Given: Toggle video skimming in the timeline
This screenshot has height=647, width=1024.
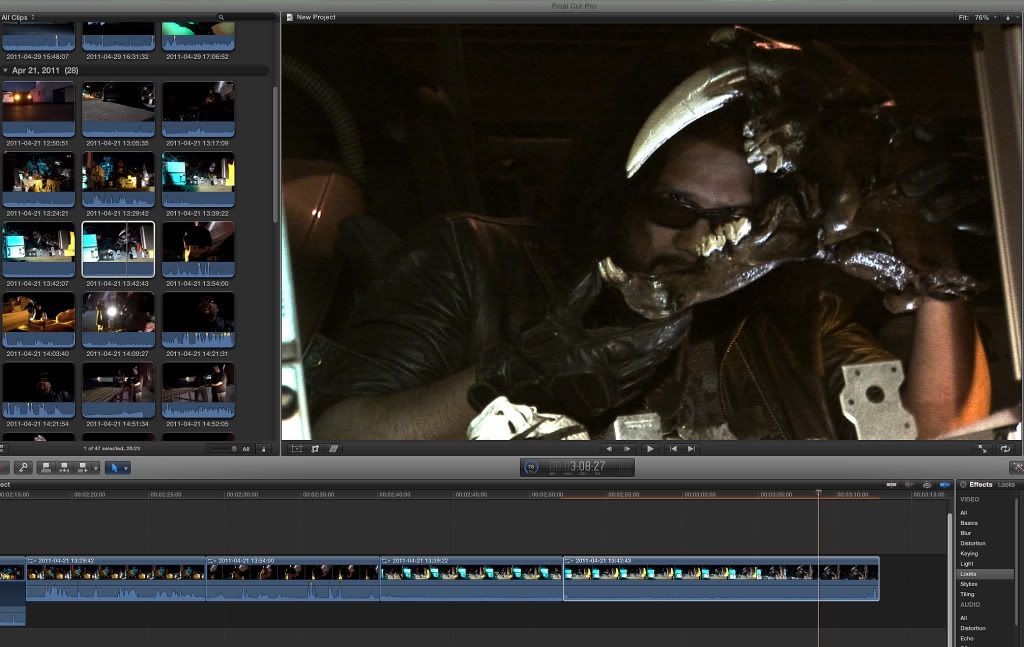Looking at the screenshot, I should coord(891,484).
